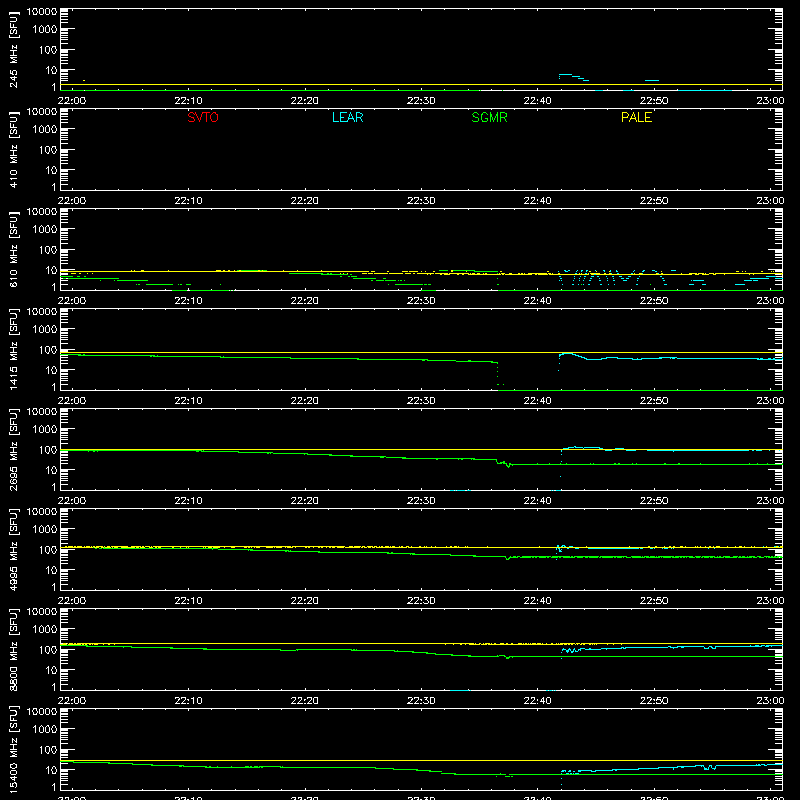Image resolution: width=800 pixels, height=800 pixels.
Task: Click 23:00 tick below the 2695 MHz plot
Action: point(770,501)
